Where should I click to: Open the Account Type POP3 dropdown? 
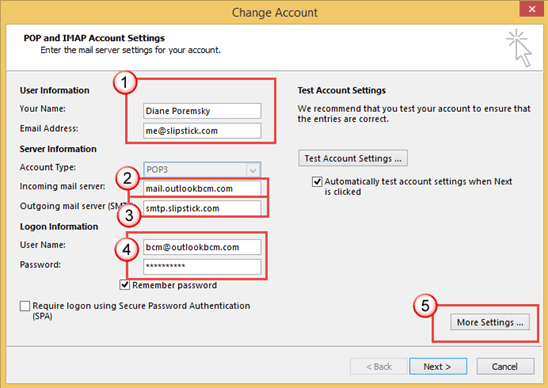202,170
